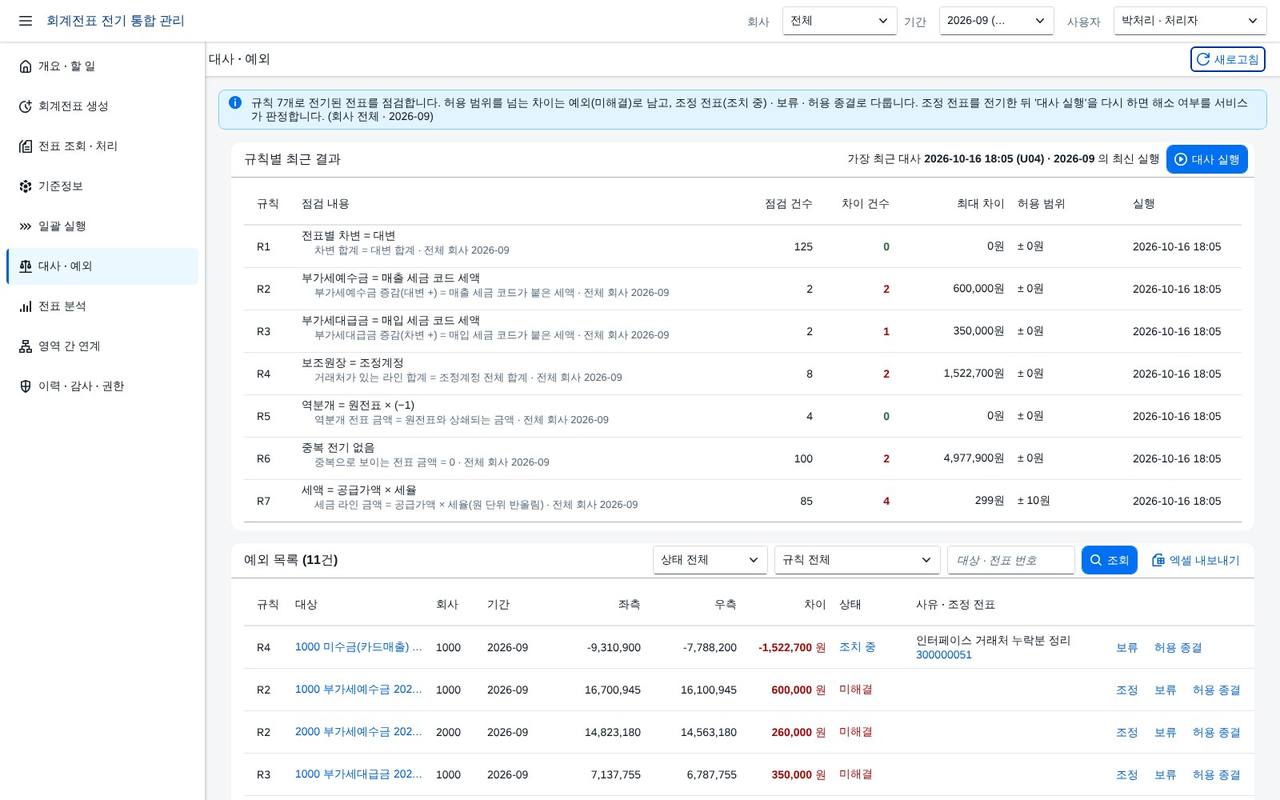Click 허용 종결 in the R4 exception row

[x=1177, y=648]
